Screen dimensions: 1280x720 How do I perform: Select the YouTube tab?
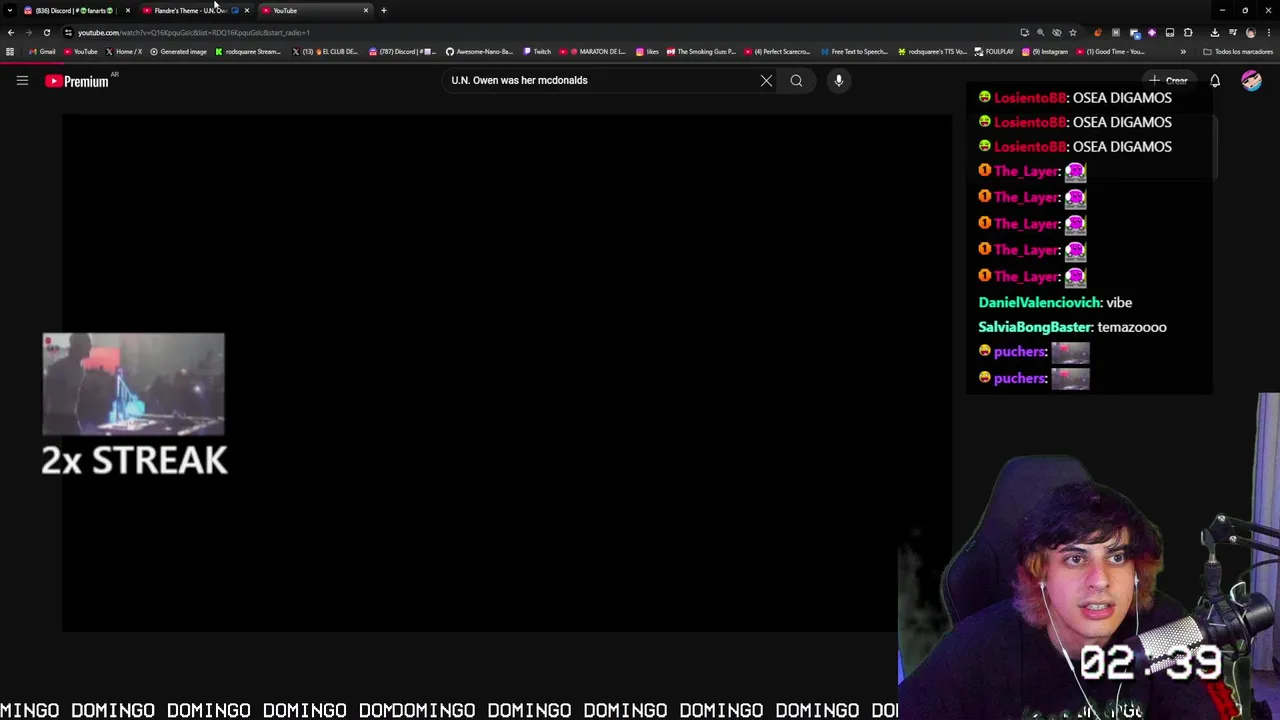click(315, 10)
